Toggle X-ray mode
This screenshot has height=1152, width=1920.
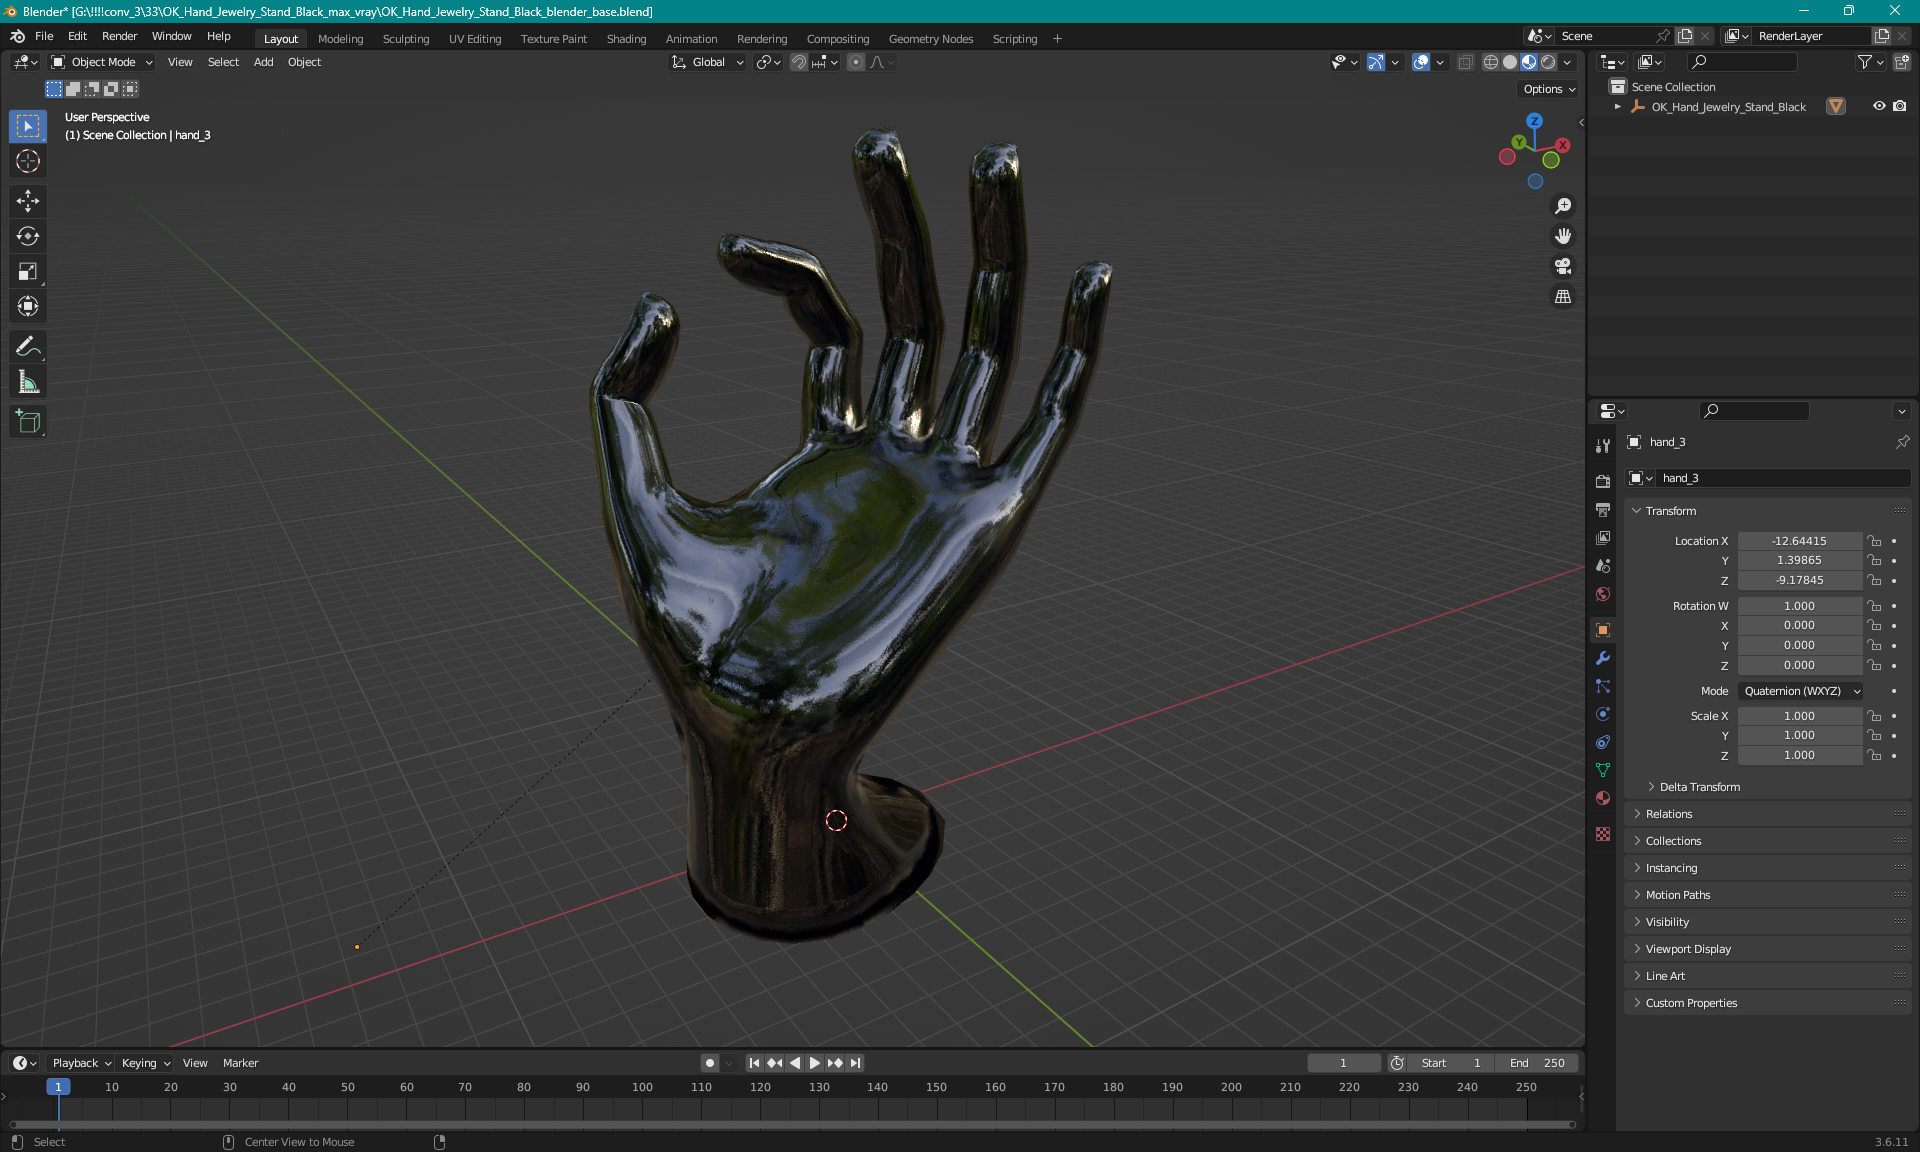coord(1465,62)
